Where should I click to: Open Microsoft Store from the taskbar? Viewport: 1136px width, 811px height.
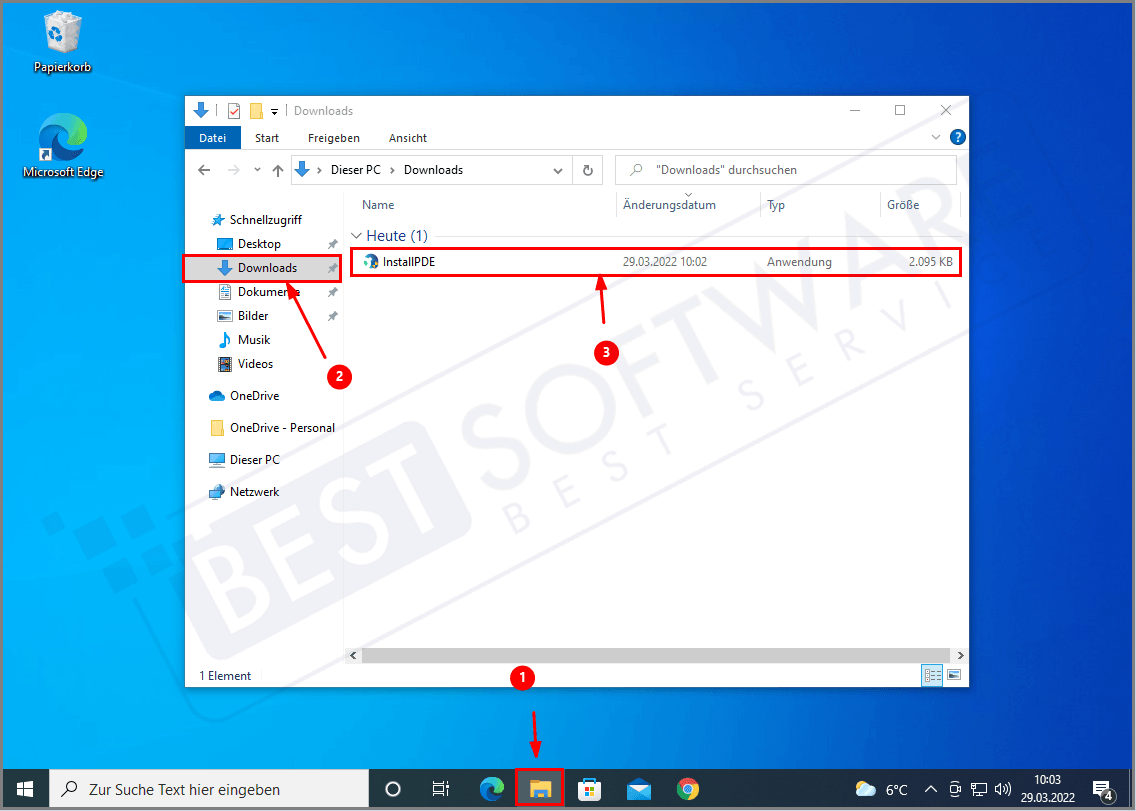(589, 788)
